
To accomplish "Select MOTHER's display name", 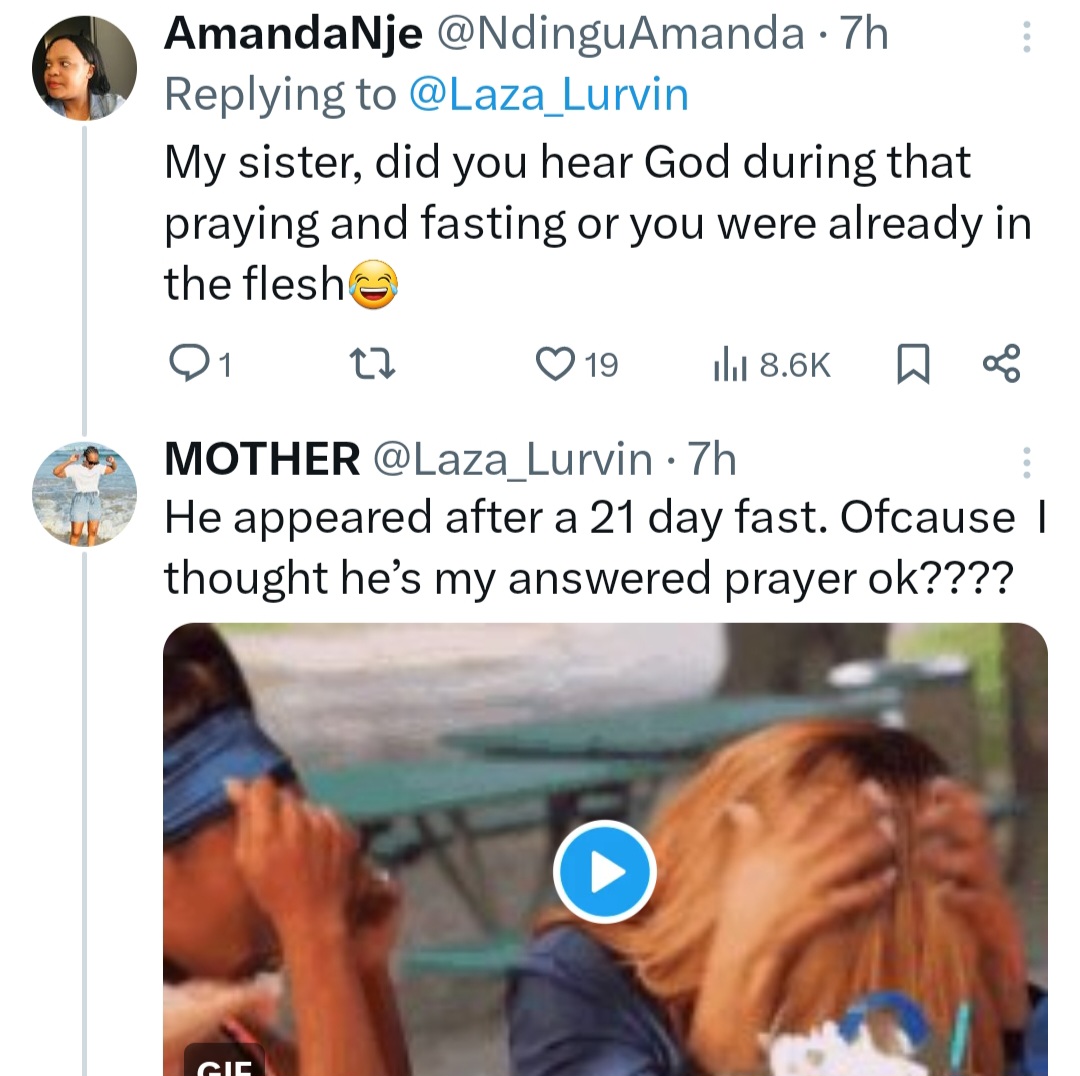I will (x=262, y=460).
